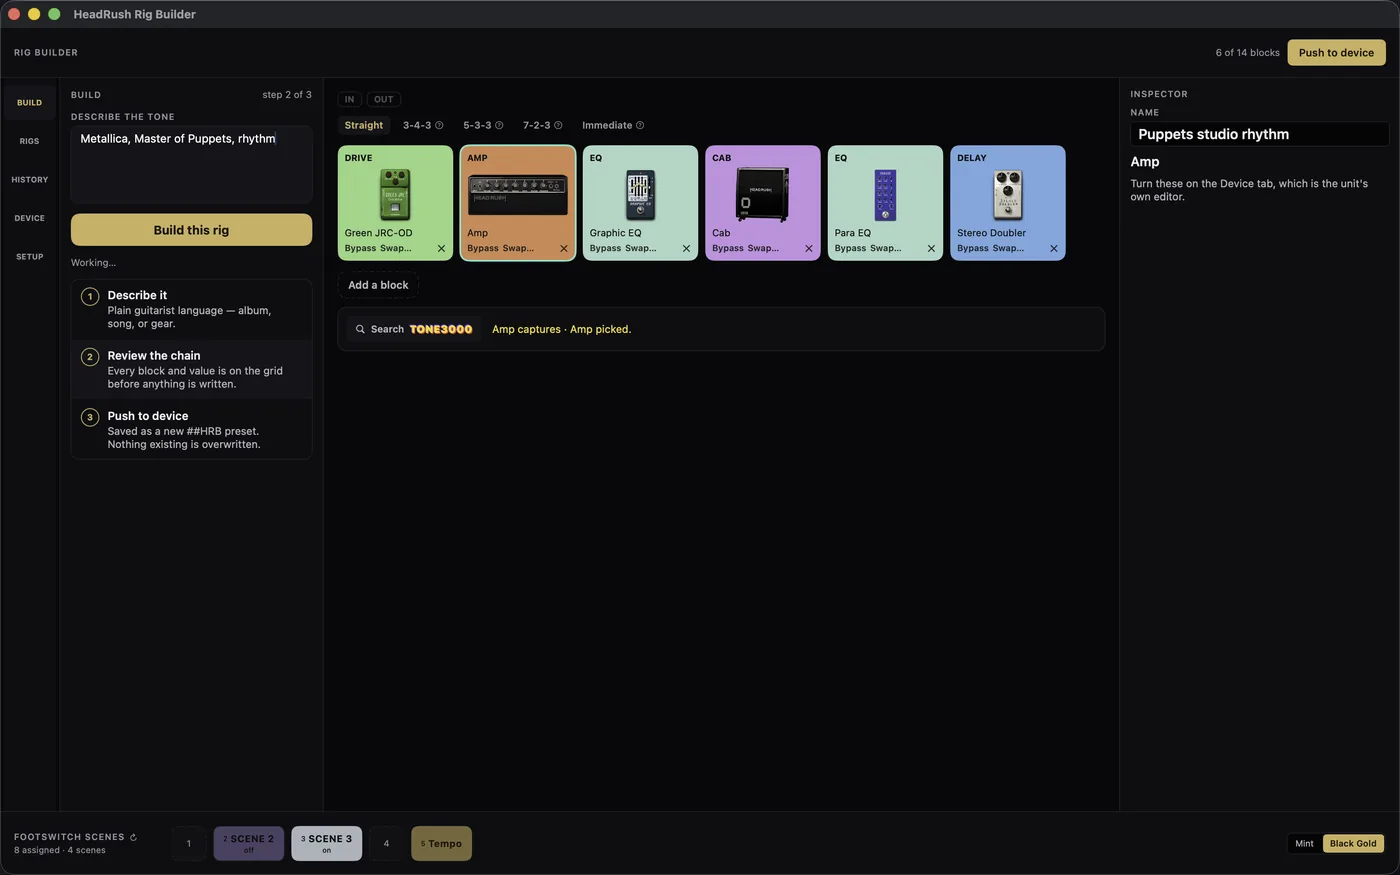Open the SETUP sidebar tab
Image resolution: width=1400 pixels, height=875 pixels.
pos(29,257)
